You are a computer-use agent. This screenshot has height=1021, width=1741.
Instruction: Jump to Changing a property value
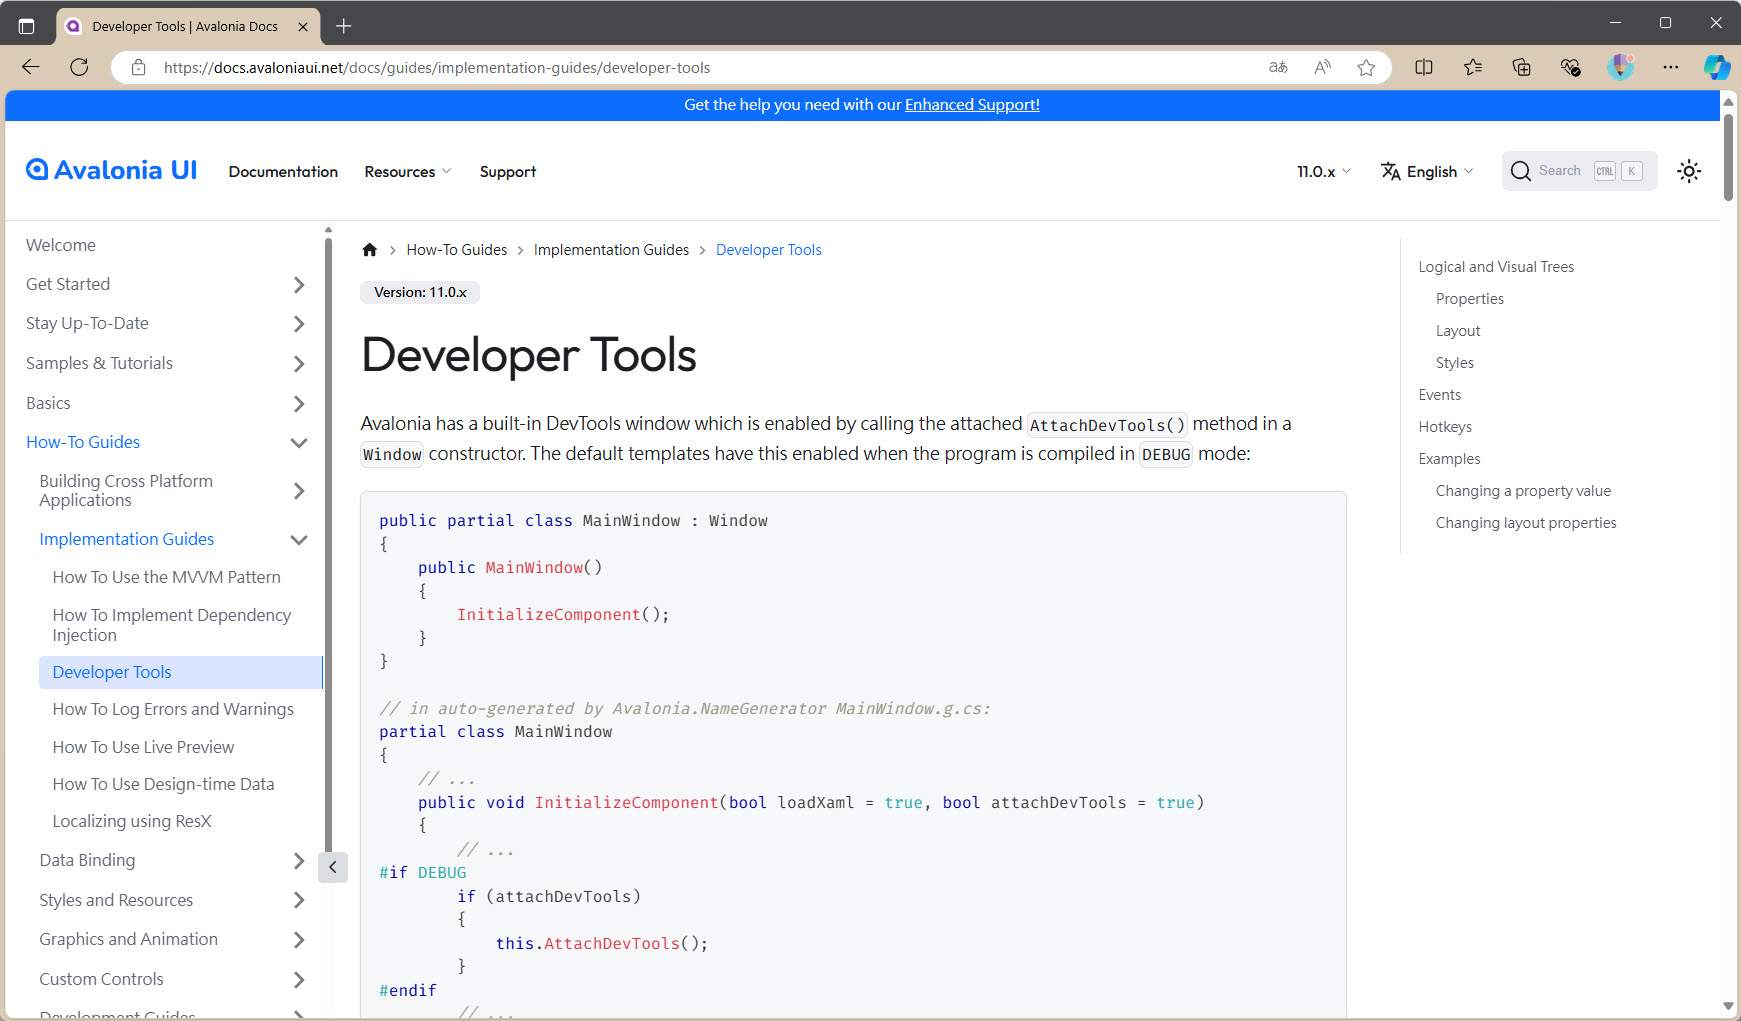click(x=1523, y=491)
